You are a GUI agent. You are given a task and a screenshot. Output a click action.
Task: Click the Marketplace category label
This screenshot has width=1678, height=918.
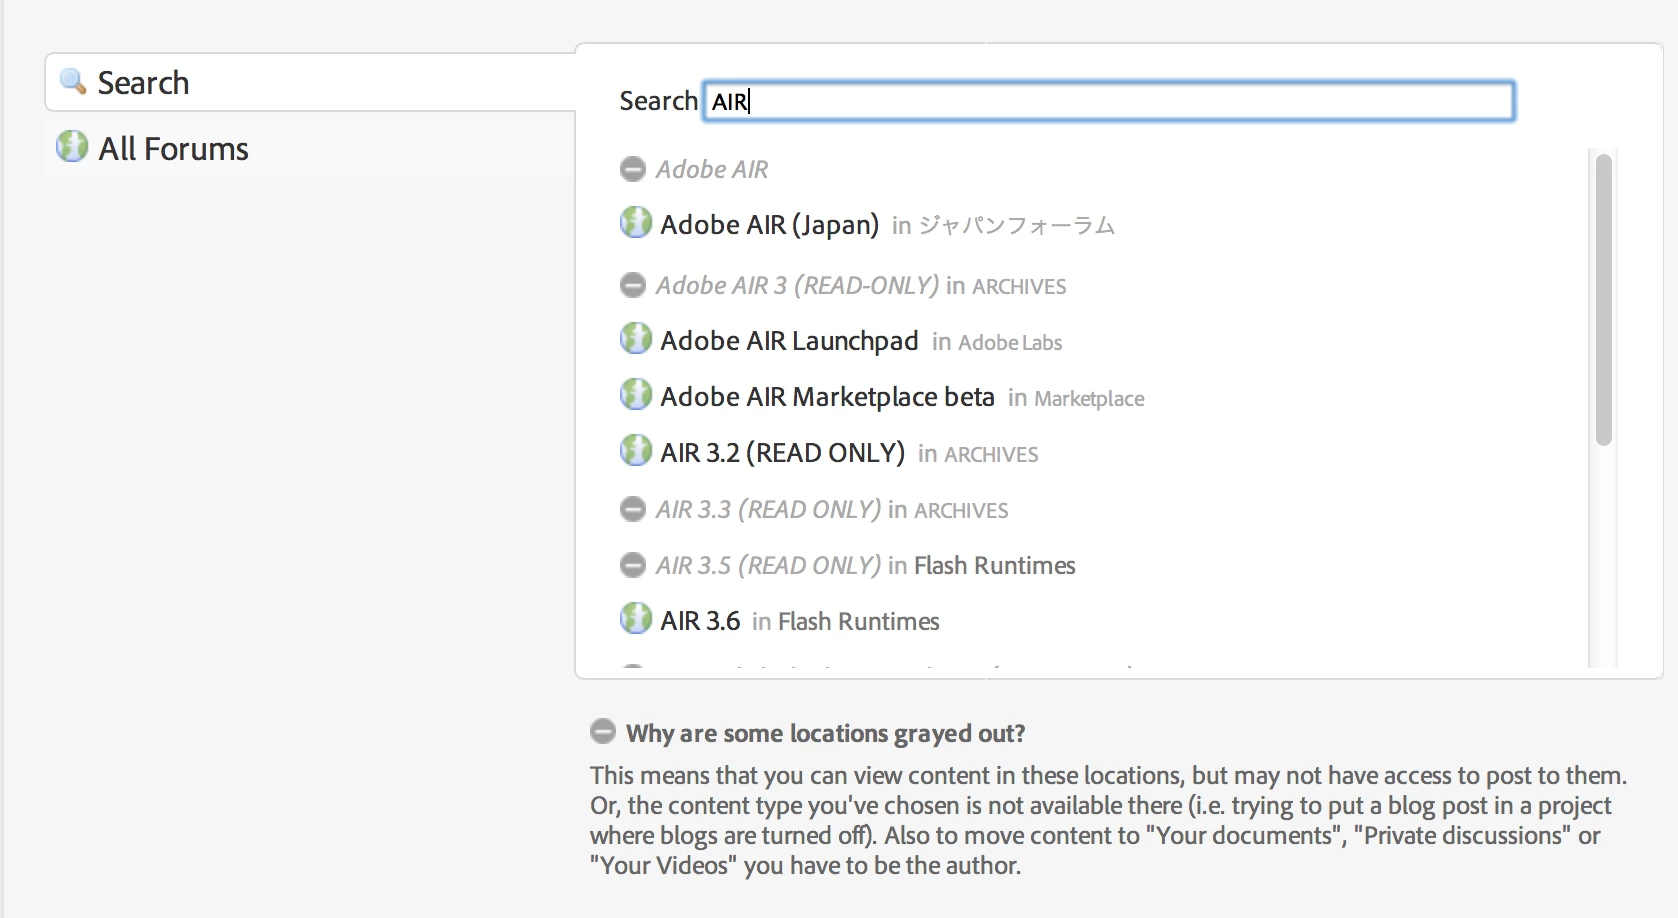click(1089, 398)
